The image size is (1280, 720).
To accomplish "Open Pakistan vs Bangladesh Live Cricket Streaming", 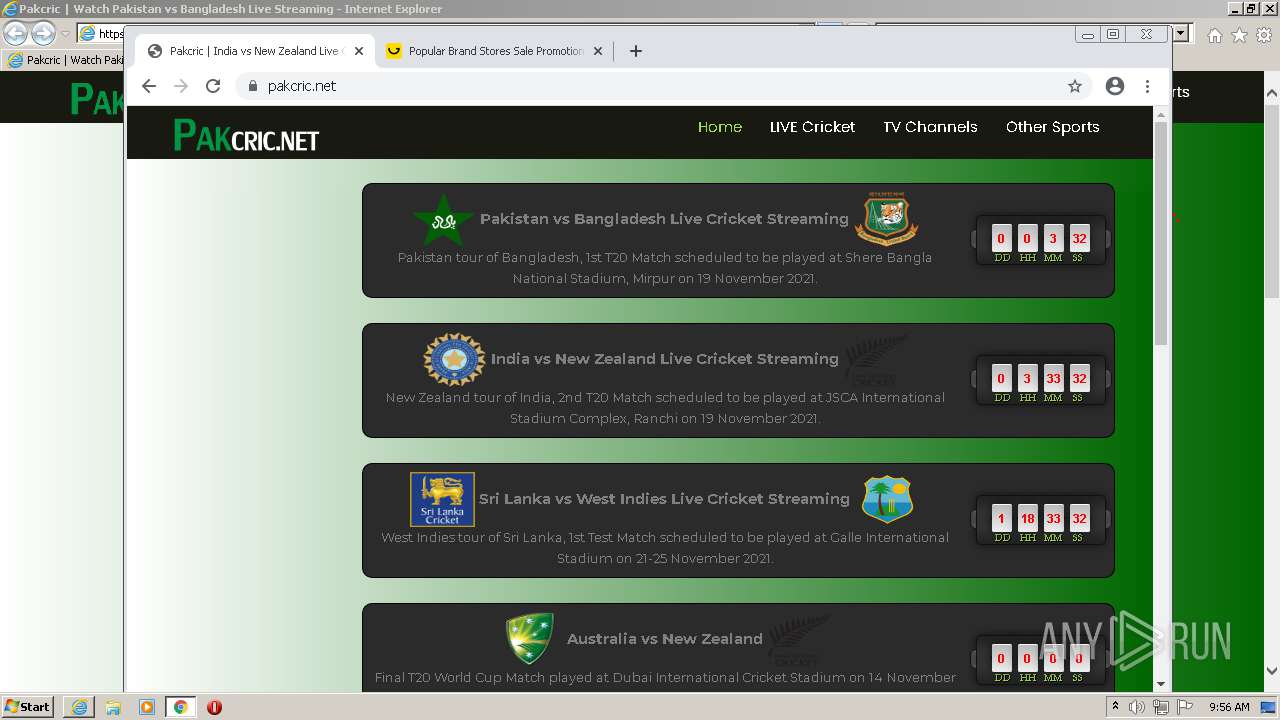I will pyautogui.click(x=664, y=219).
